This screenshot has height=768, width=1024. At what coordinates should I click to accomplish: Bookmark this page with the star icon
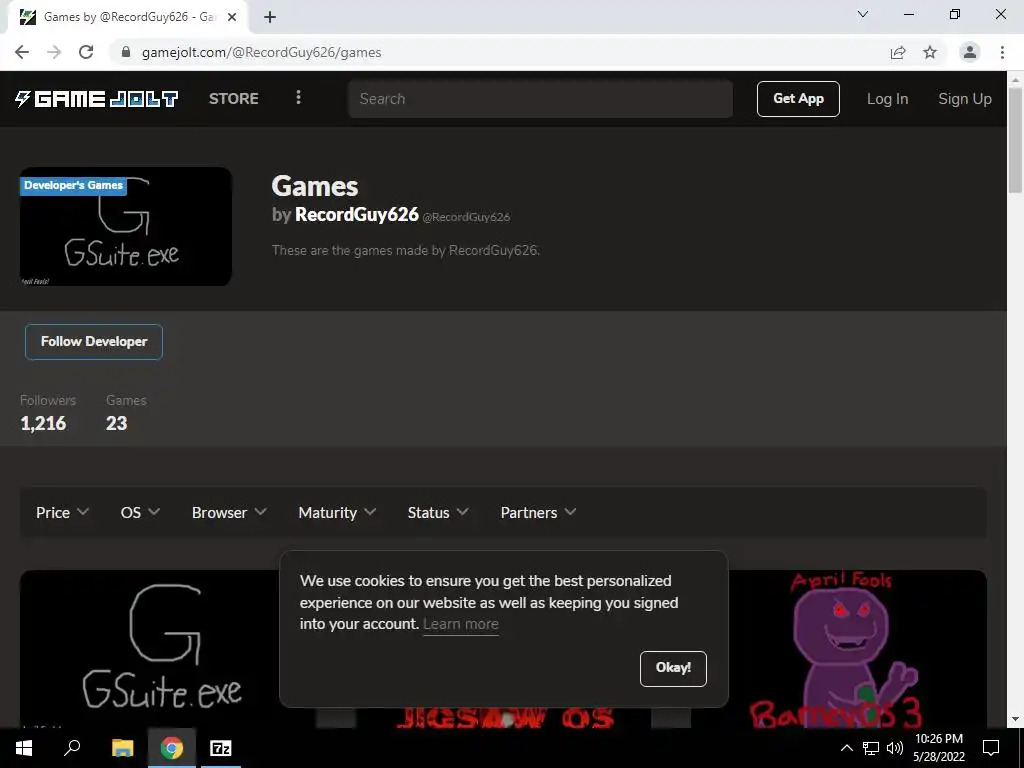click(930, 52)
